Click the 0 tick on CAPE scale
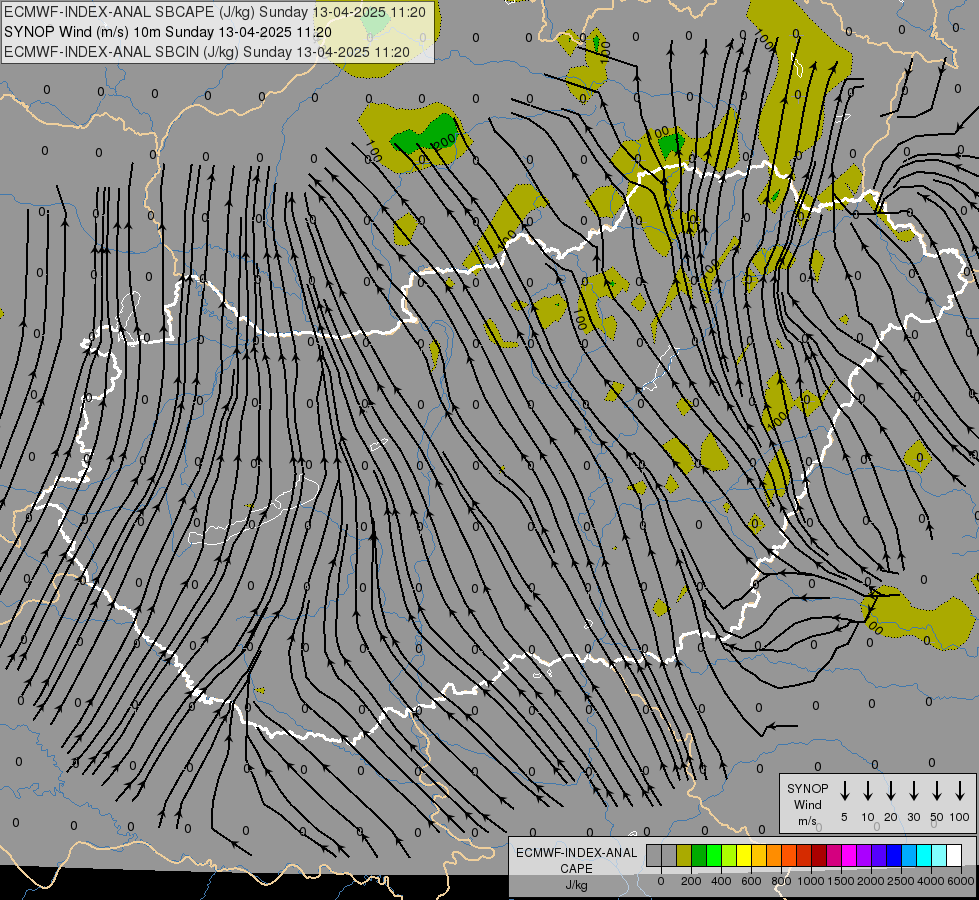 tap(661, 881)
